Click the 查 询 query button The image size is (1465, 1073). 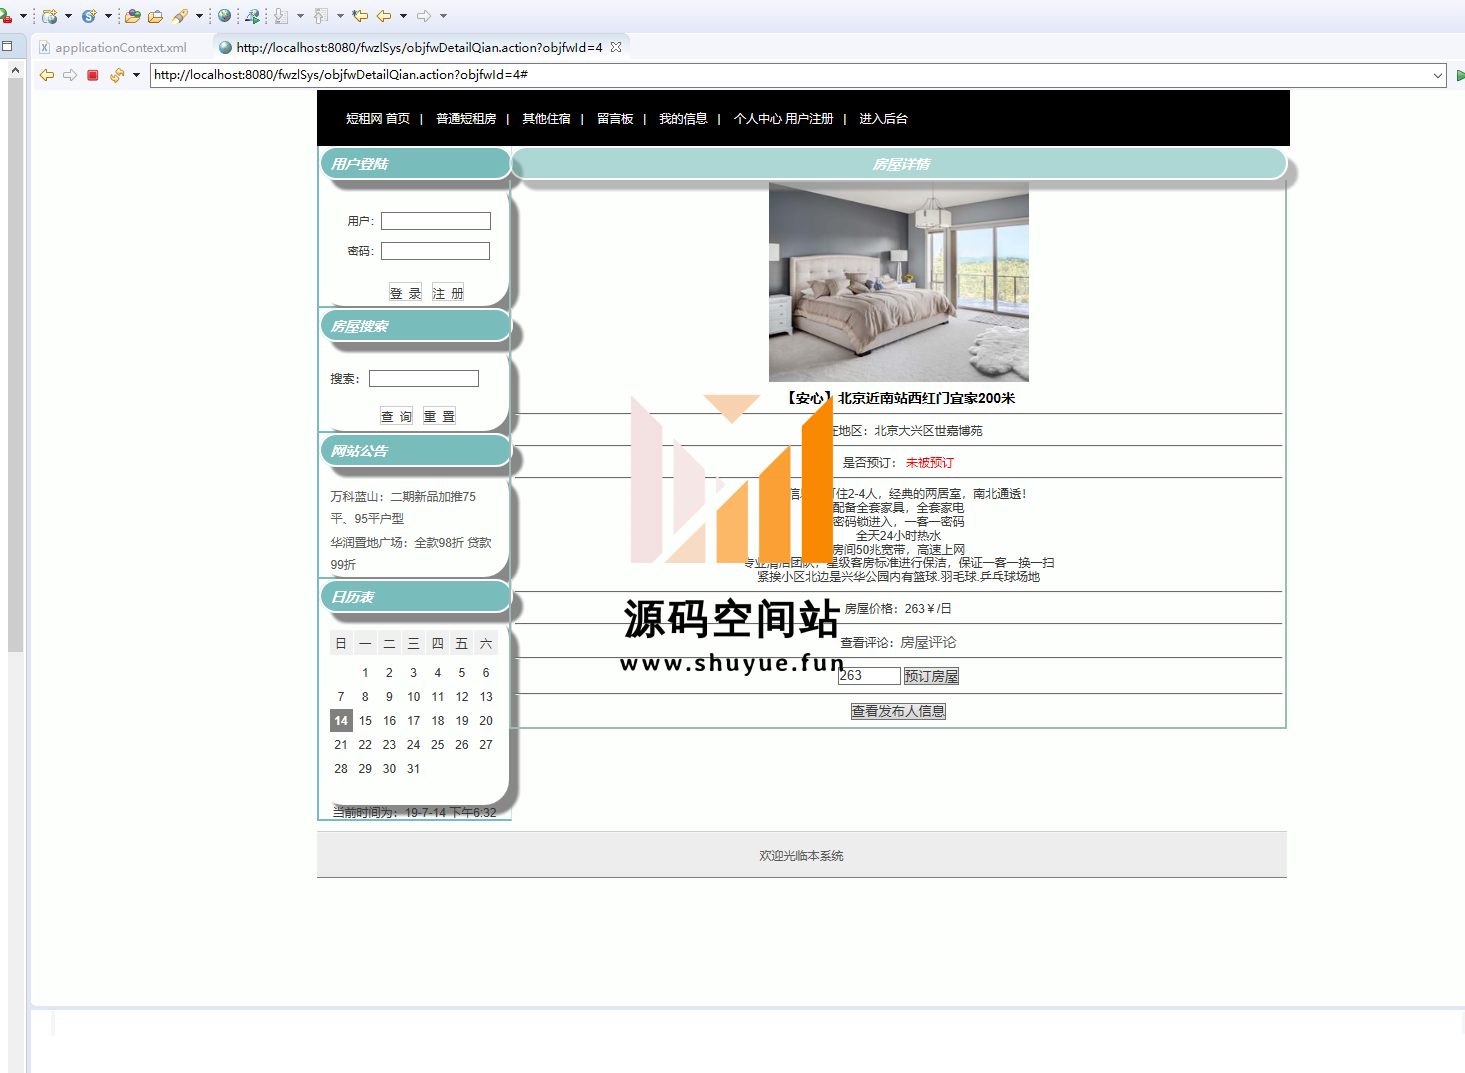(x=397, y=416)
